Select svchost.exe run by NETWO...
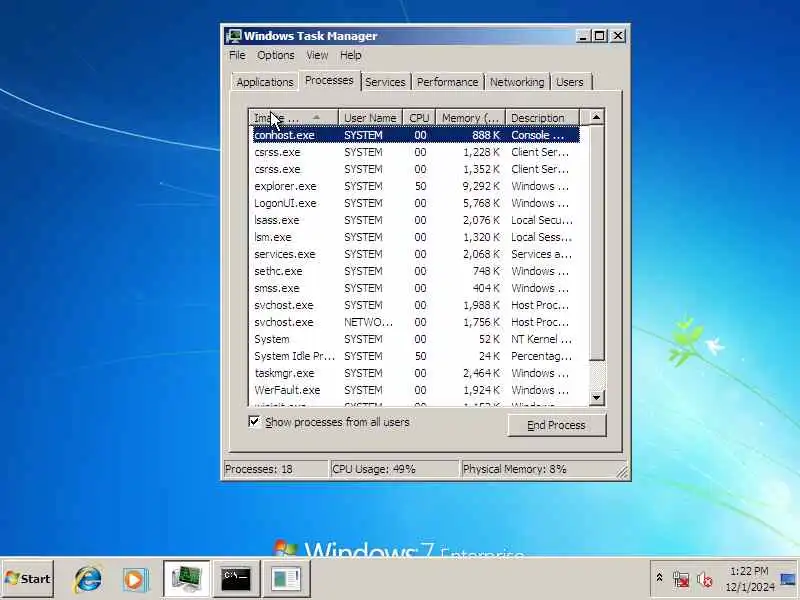 [x=416, y=322]
